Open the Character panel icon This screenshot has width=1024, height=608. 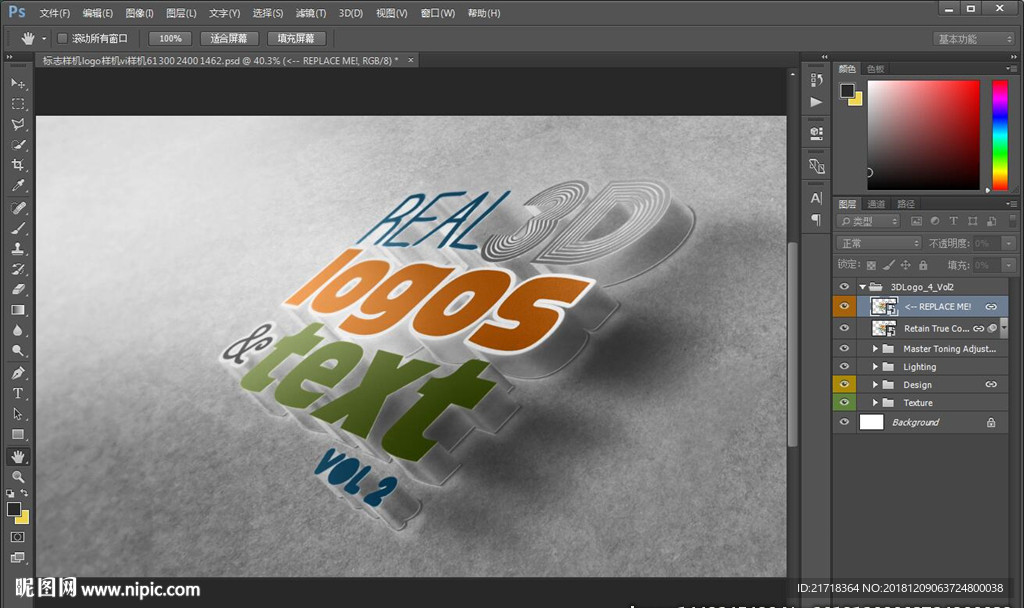pos(816,198)
